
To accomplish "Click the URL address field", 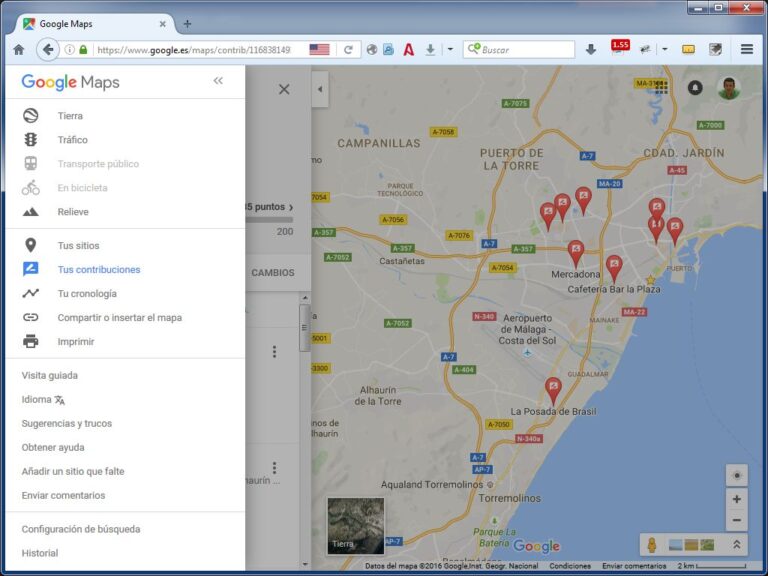I will pyautogui.click(x=193, y=49).
